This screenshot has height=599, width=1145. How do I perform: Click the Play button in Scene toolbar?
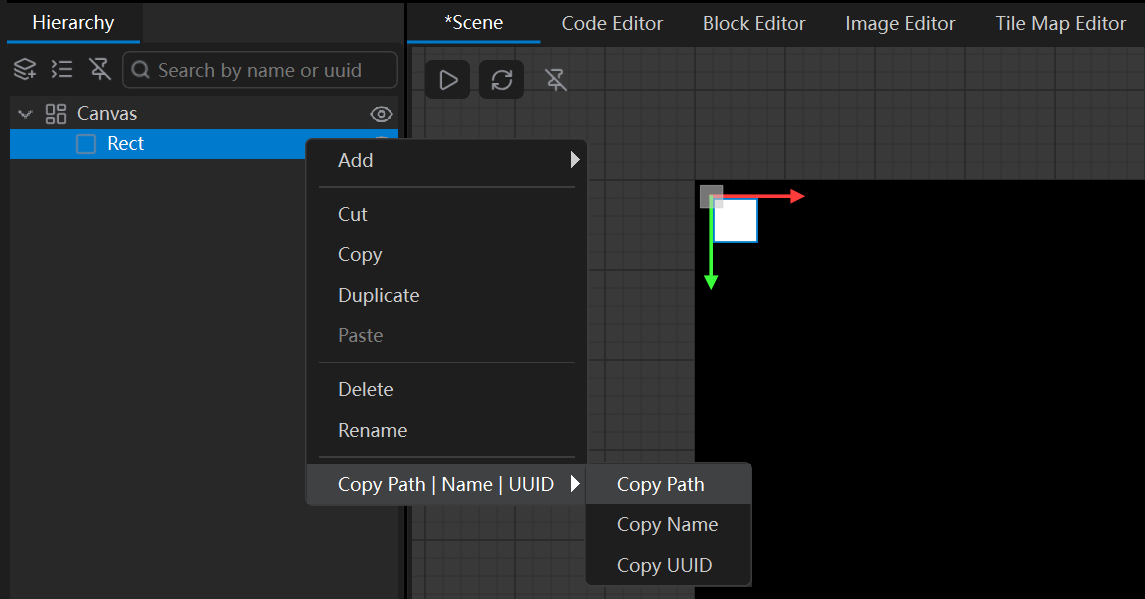click(x=448, y=80)
